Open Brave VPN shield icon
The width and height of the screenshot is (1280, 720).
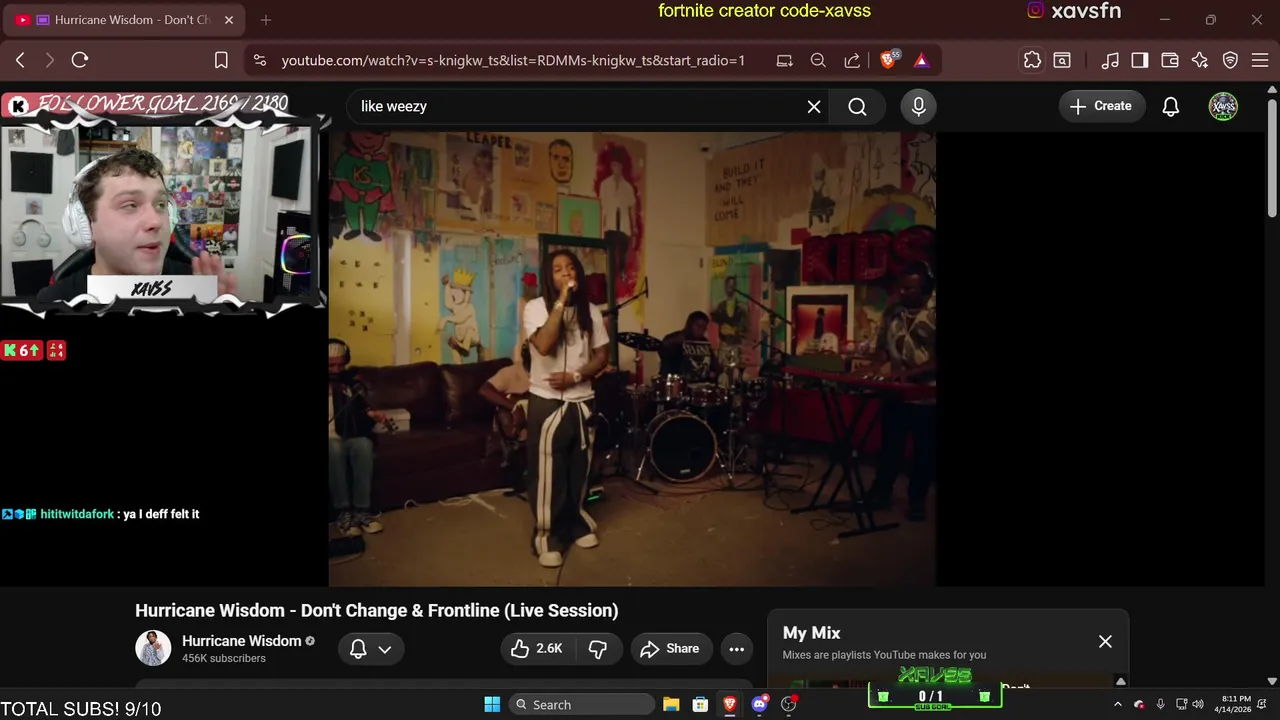(1231, 60)
